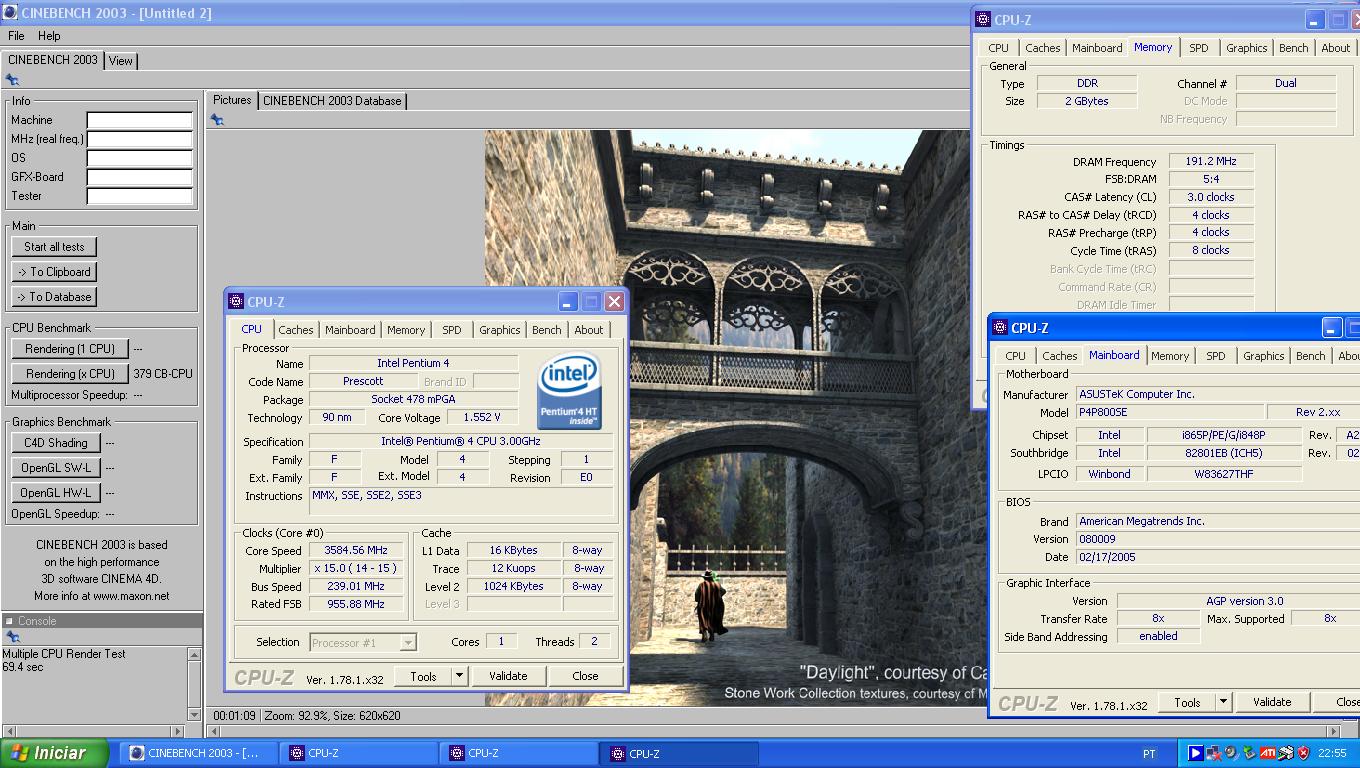Click the Console scrollbar down arrow
This screenshot has height=768, width=1360.
[195, 715]
